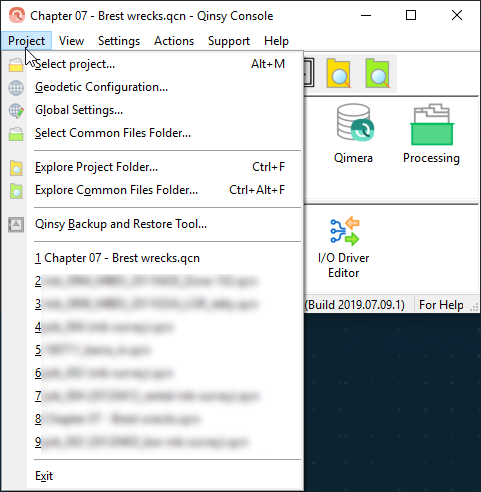Launch the Processing module icon

[x=431, y=133]
